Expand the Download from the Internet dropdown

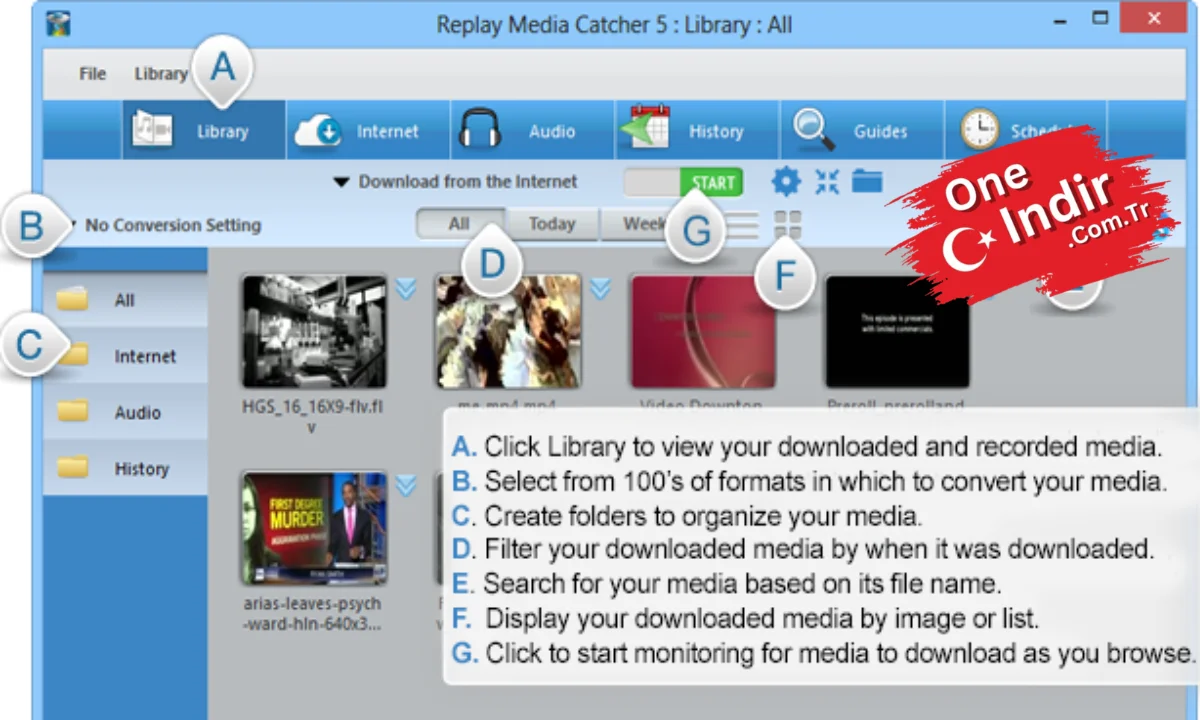coord(455,182)
